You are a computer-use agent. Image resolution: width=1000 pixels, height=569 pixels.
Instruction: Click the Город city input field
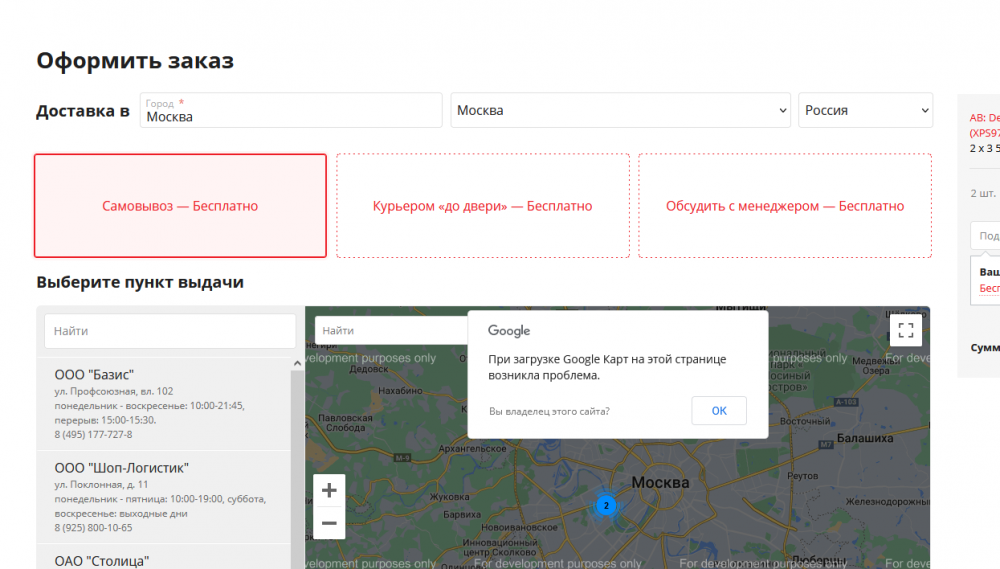coord(290,115)
